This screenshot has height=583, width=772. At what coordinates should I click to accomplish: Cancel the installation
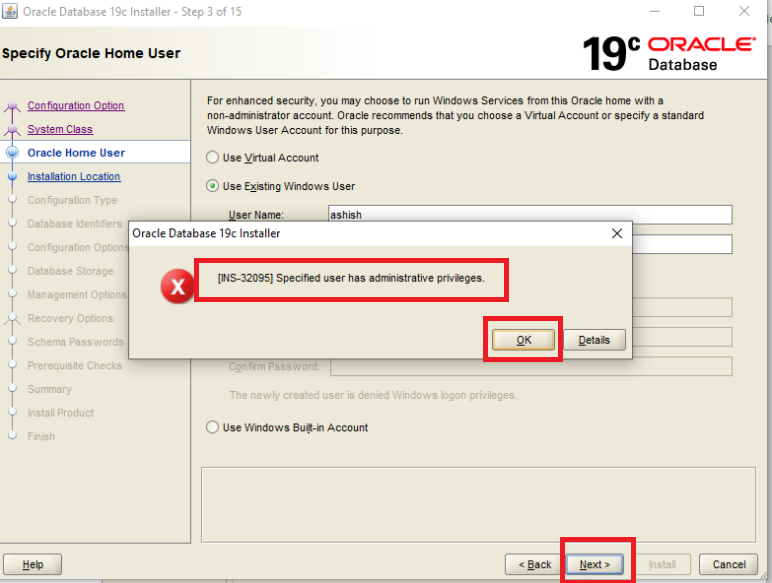[729, 564]
